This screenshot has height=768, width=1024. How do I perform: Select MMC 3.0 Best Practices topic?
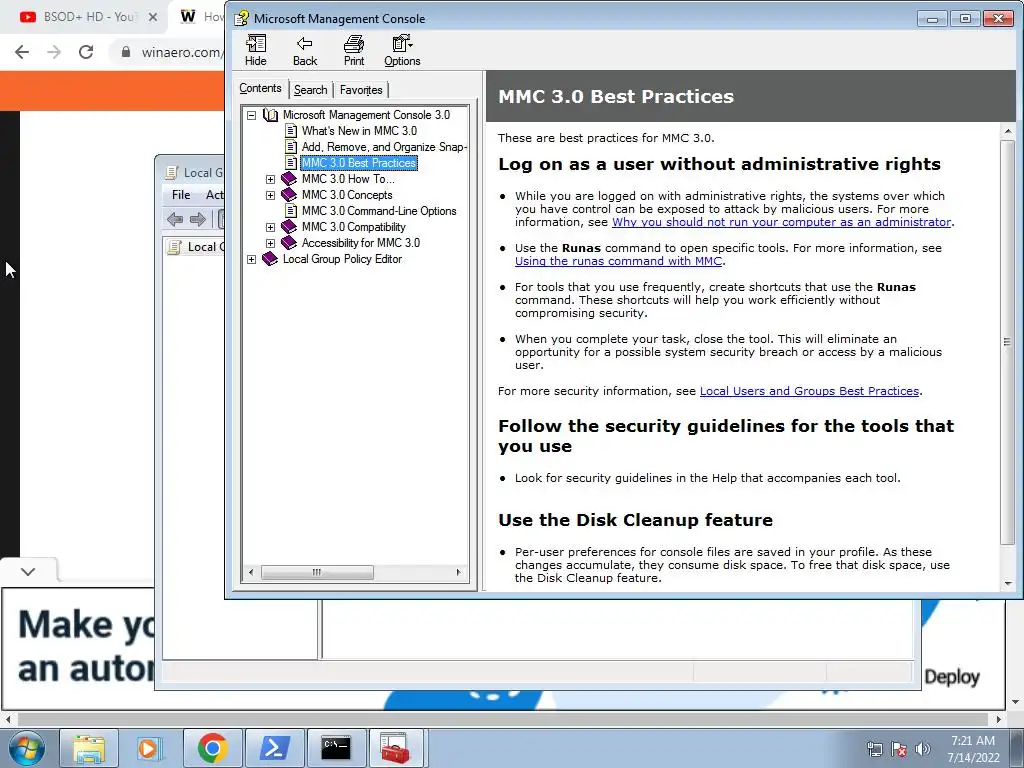(x=359, y=163)
